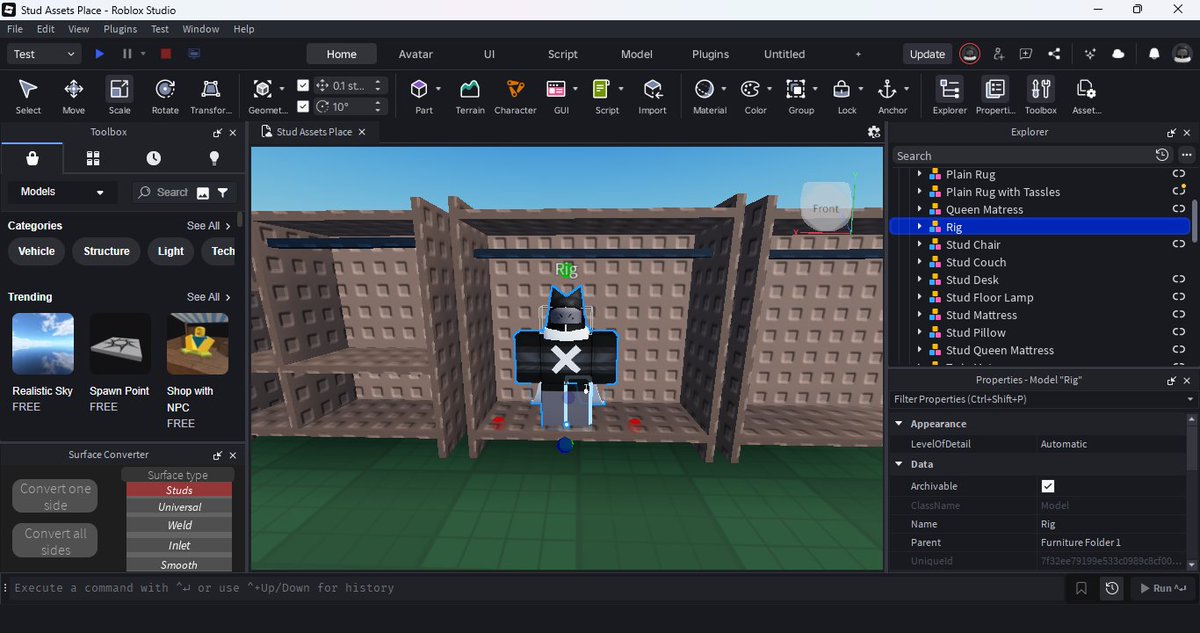Activate the Move tool
Screen dimensions: 1200x633
[x=74, y=96]
